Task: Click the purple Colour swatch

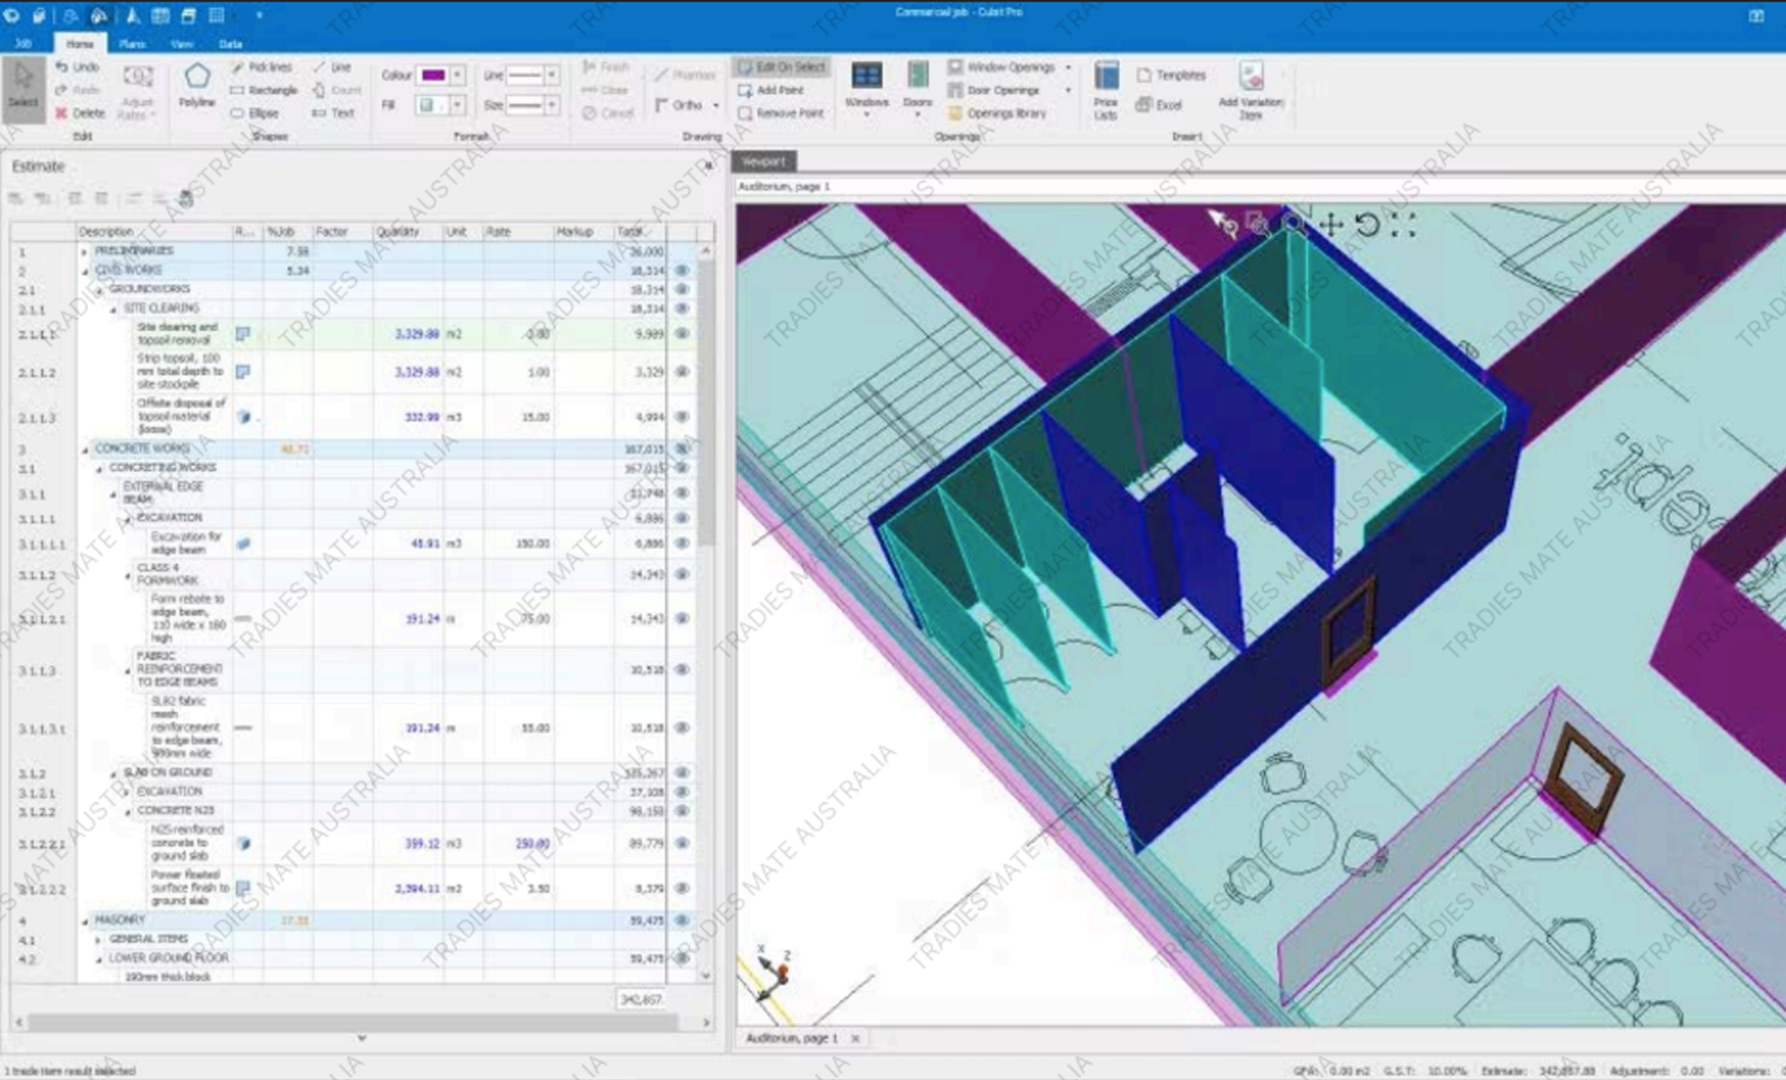Action: pyautogui.click(x=433, y=75)
